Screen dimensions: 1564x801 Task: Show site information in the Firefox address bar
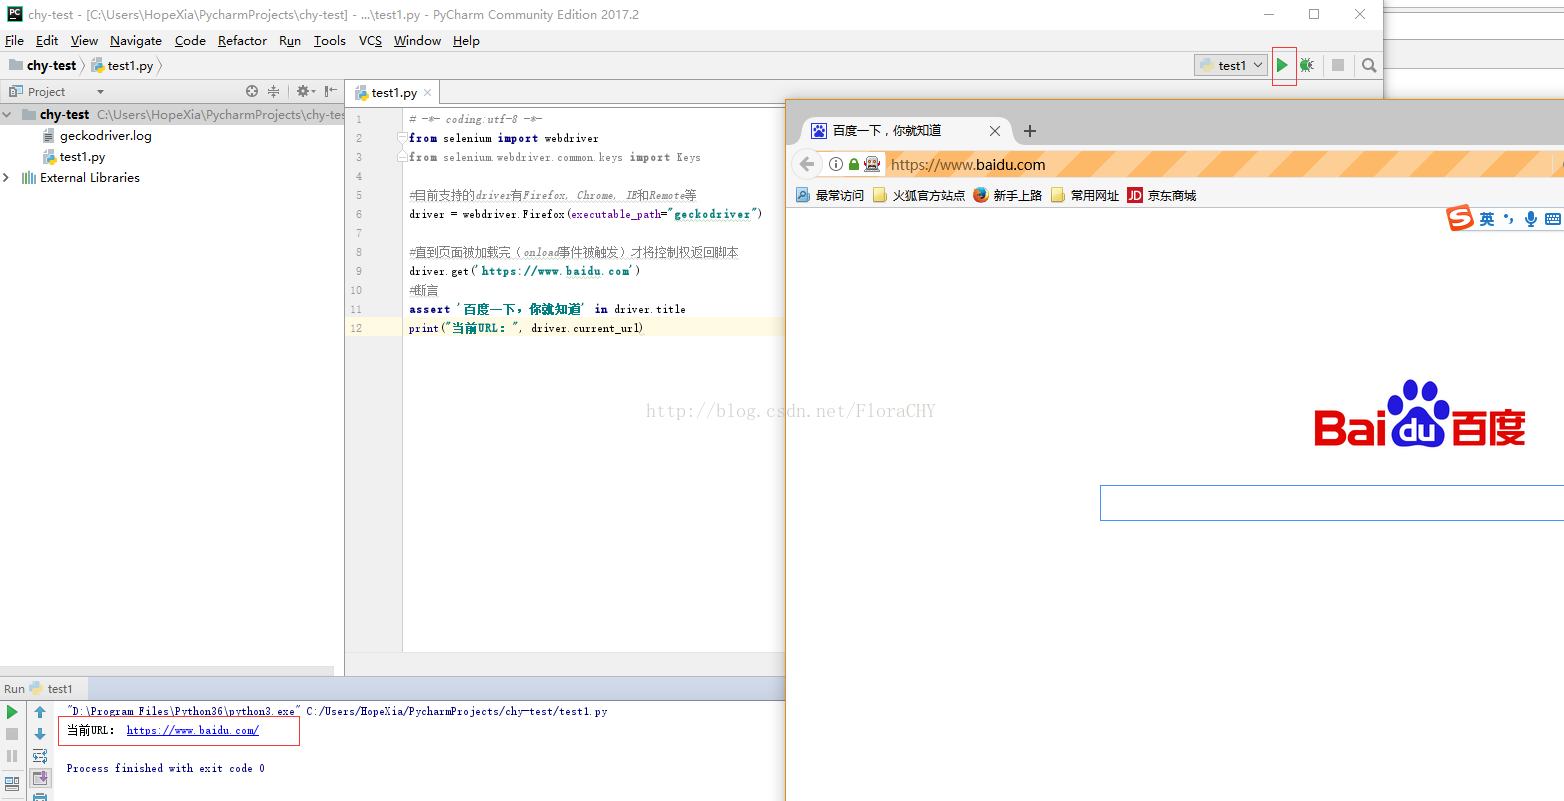tap(836, 164)
